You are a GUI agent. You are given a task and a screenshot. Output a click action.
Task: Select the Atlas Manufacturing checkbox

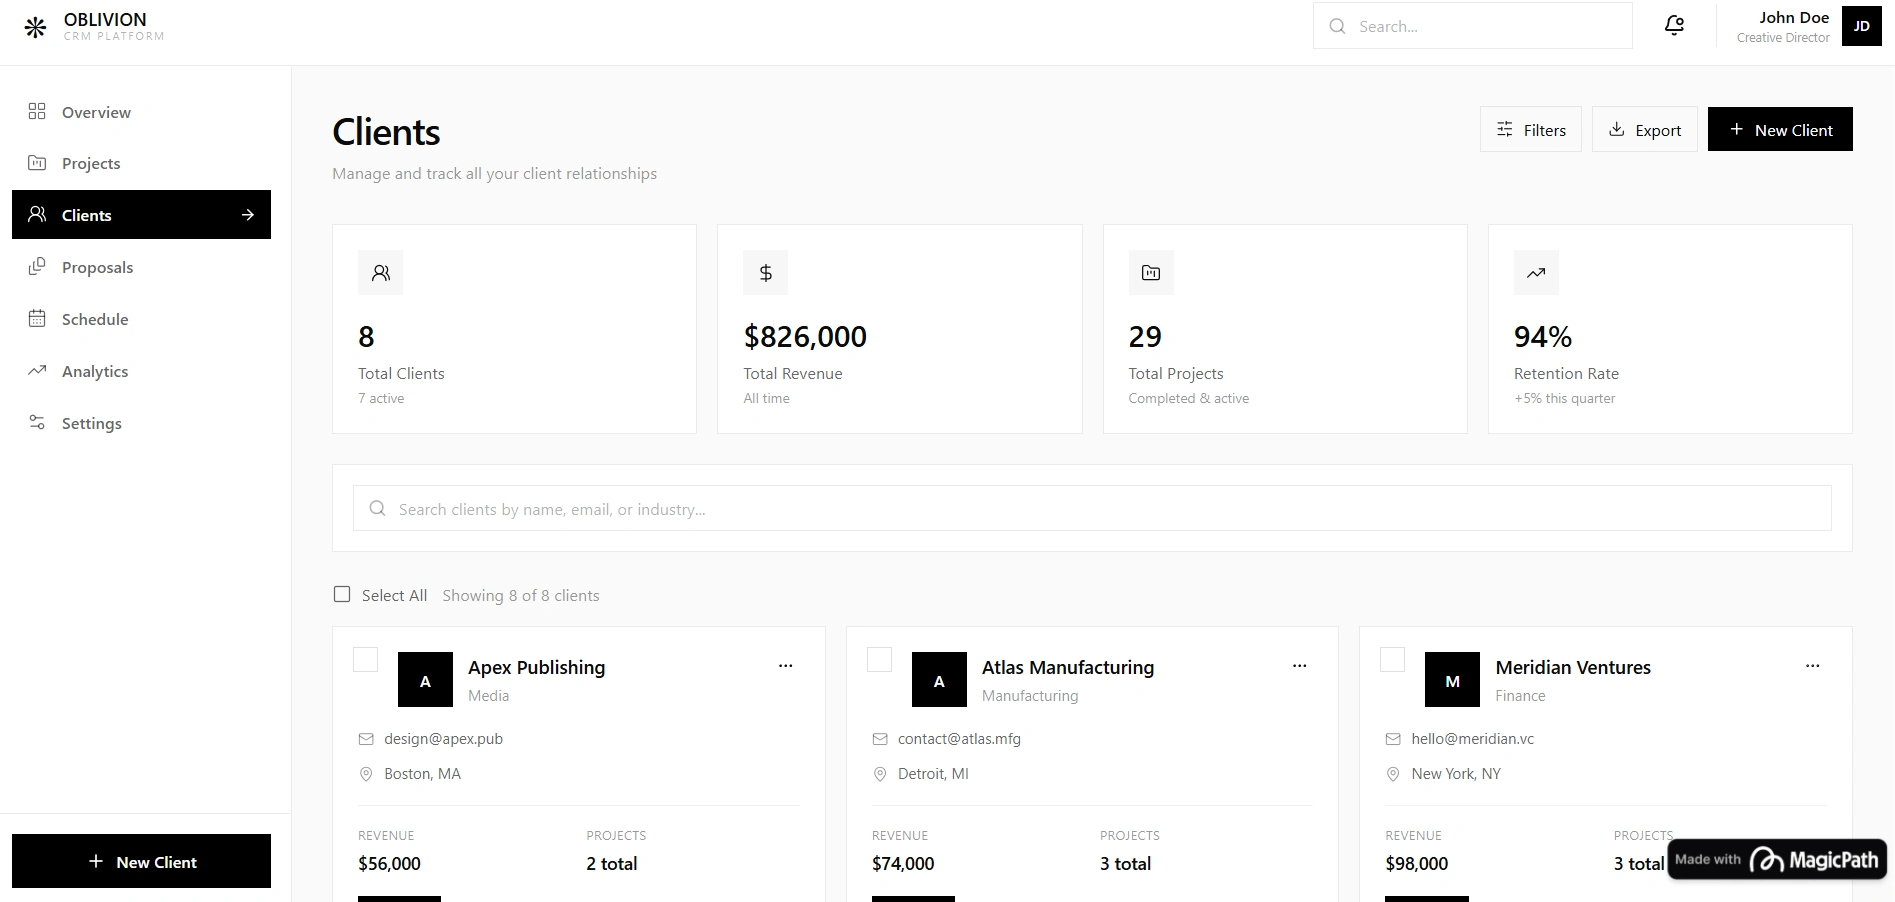click(x=879, y=660)
